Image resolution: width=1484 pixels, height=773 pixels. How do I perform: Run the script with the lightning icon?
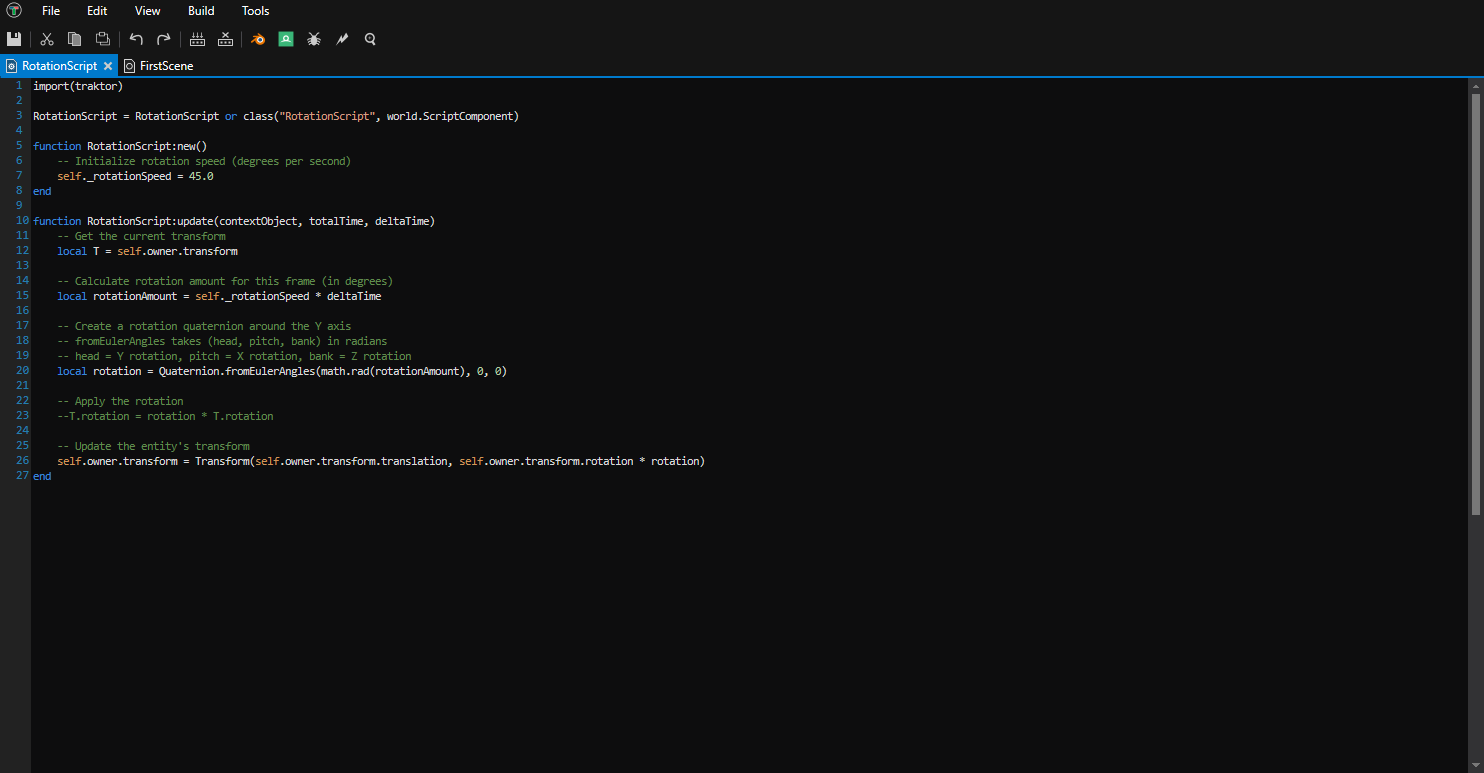pos(341,38)
